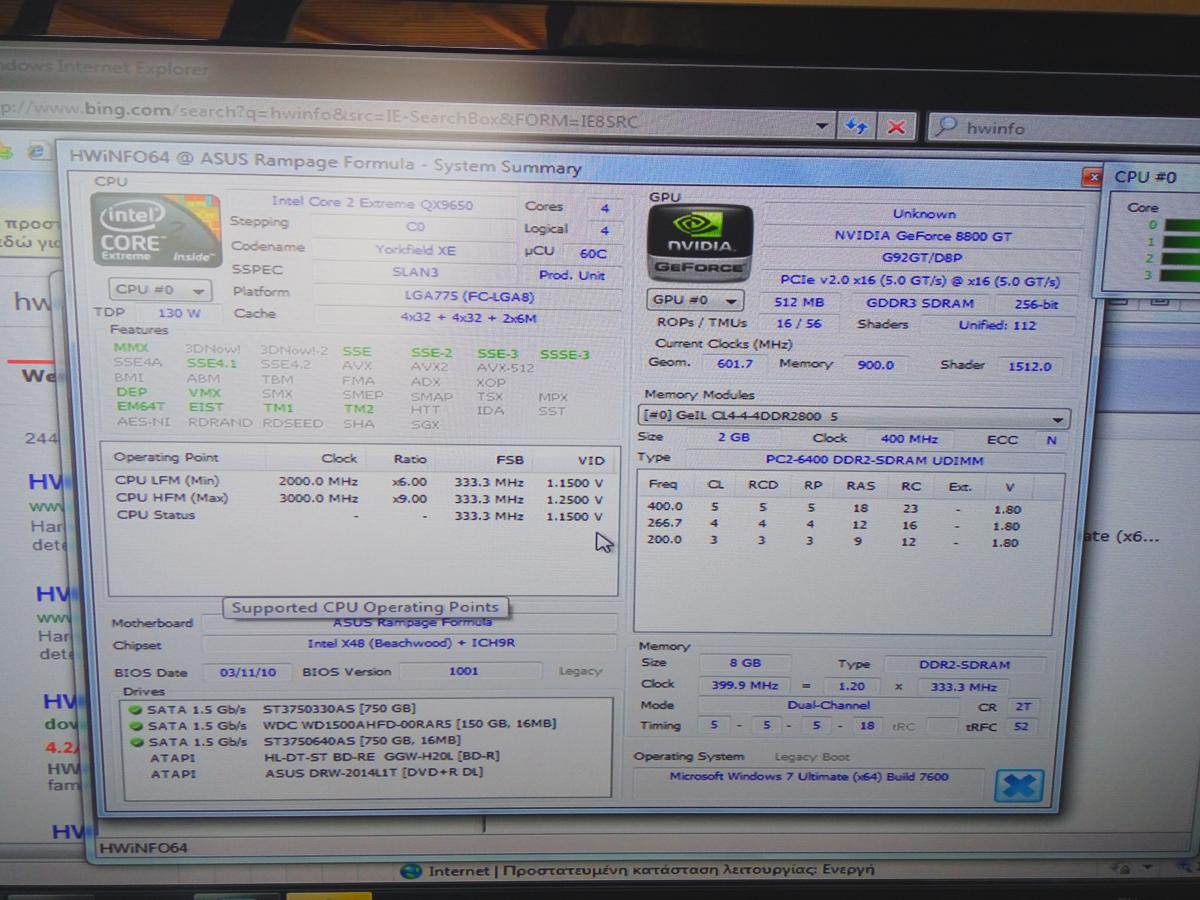Click the red stop icon in Internet Explorer
1200x900 pixels.
(x=896, y=127)
